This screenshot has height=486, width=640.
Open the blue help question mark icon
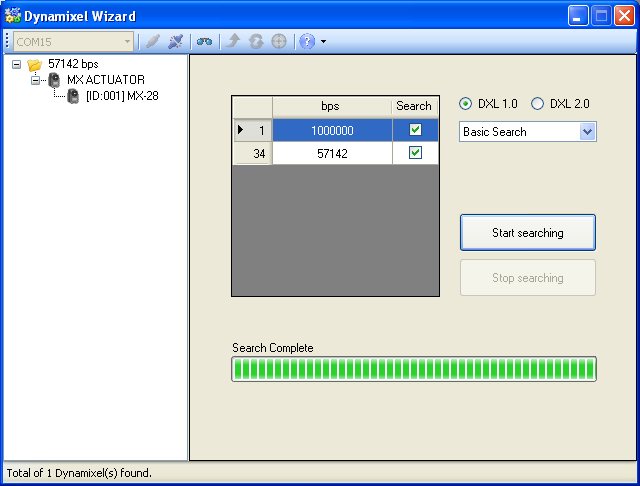coord(307,41)
